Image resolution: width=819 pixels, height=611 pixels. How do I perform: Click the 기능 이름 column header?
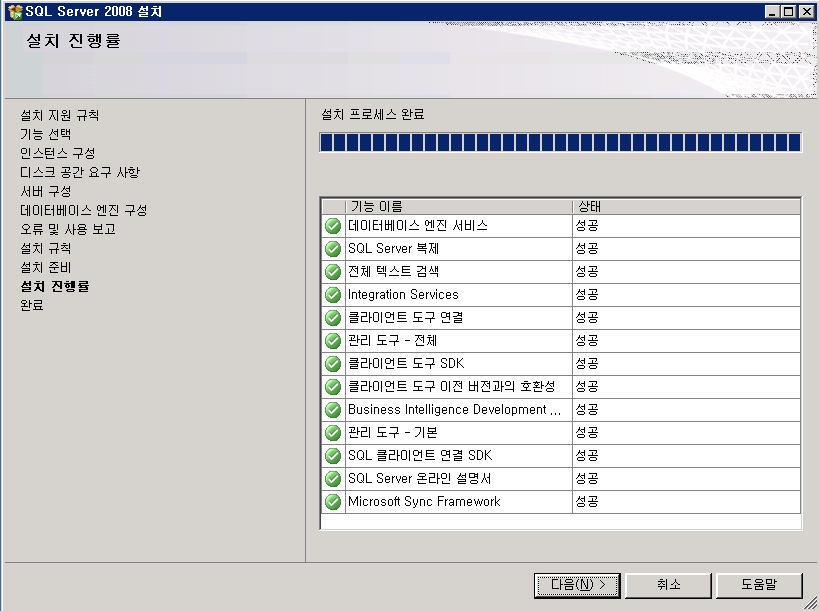459,207
